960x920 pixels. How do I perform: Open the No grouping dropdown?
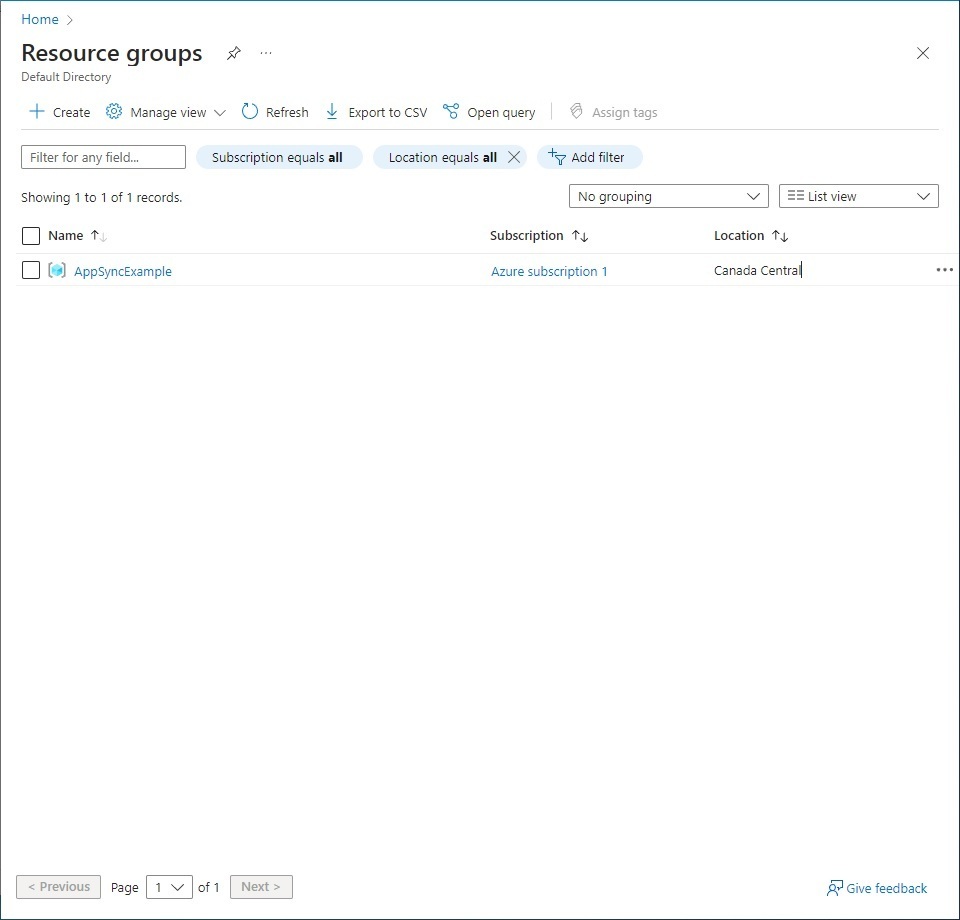pos(668,196)
